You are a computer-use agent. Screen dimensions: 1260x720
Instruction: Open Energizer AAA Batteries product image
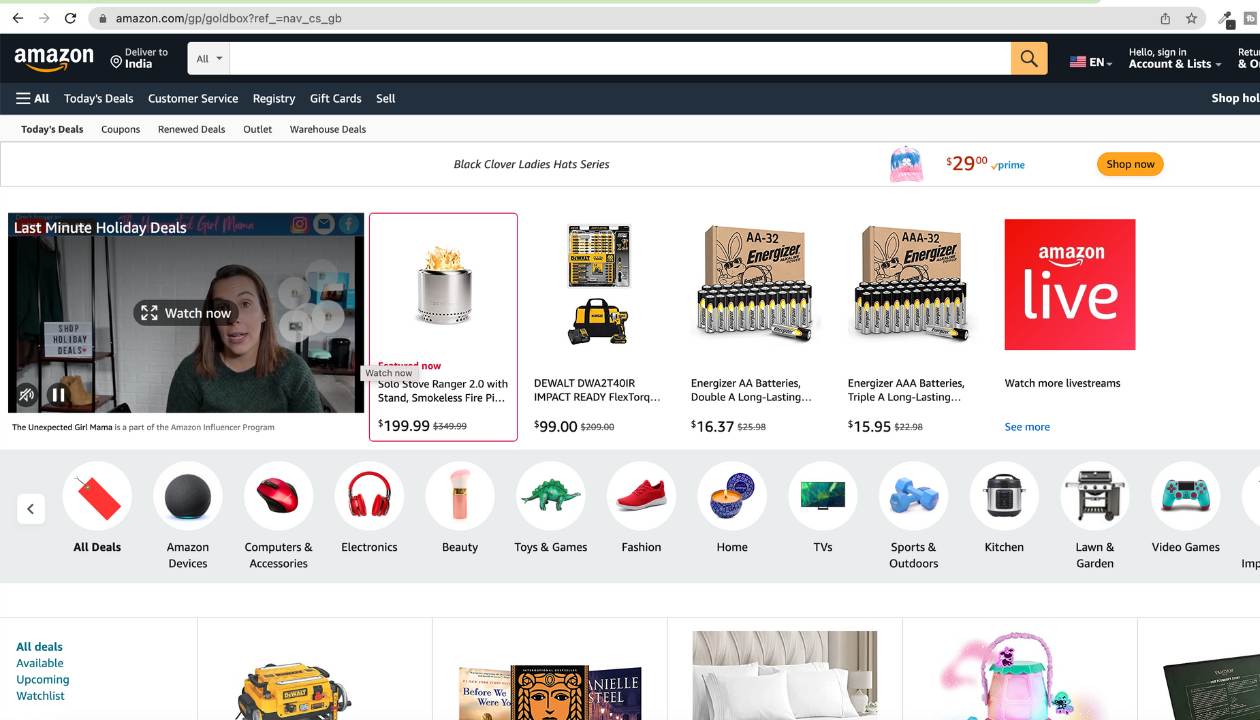point(913,285)
